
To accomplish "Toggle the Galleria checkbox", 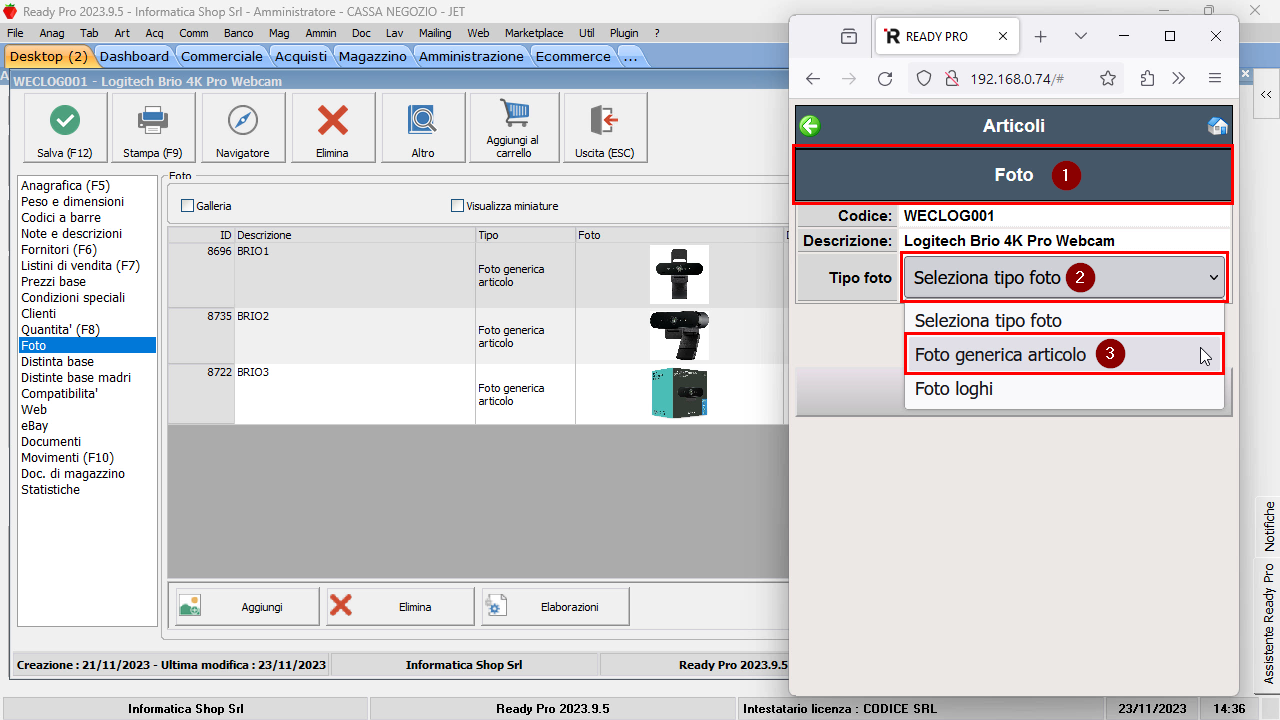I will 187,206.
